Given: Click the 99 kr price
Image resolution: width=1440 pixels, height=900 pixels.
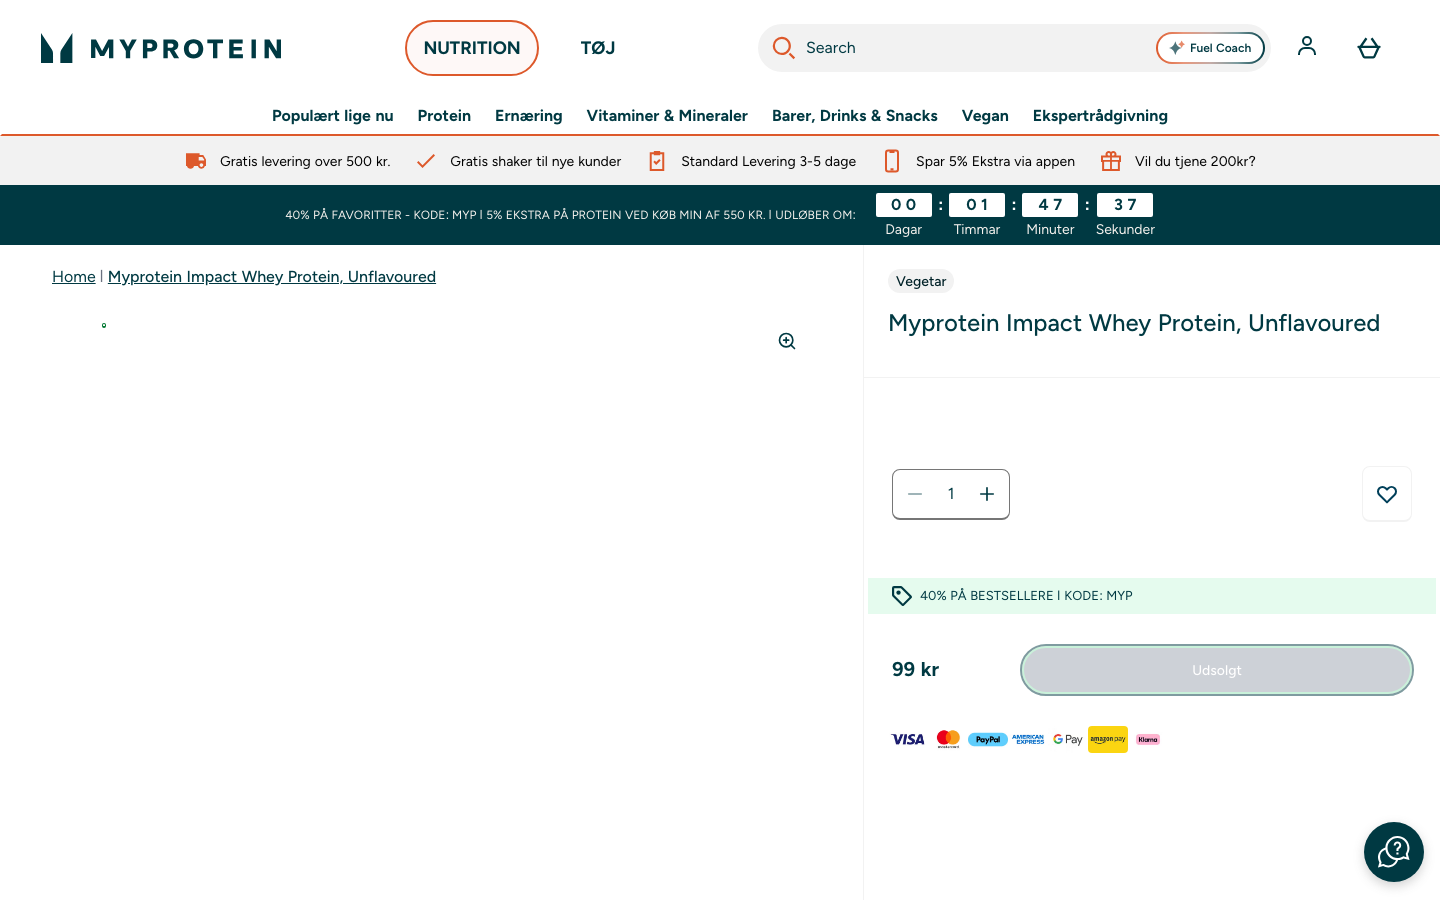Looking at the screenshot, I should click(916, 670).
